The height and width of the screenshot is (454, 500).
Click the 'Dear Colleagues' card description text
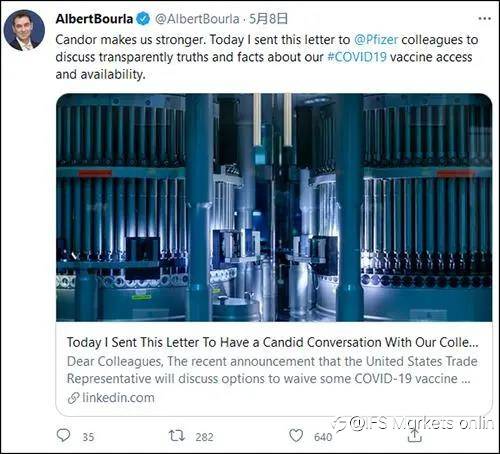pos(272,370)
